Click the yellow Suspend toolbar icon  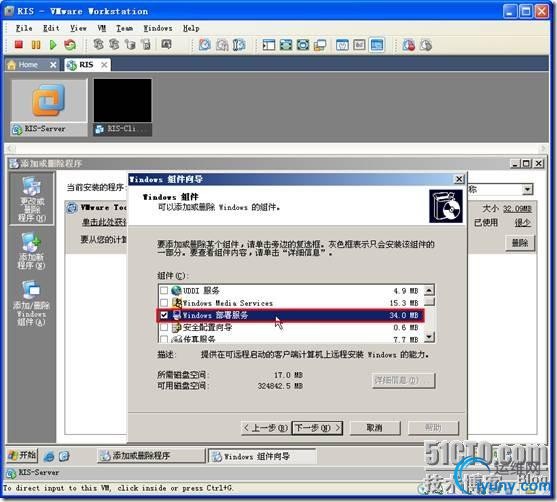tap(36, 45)
